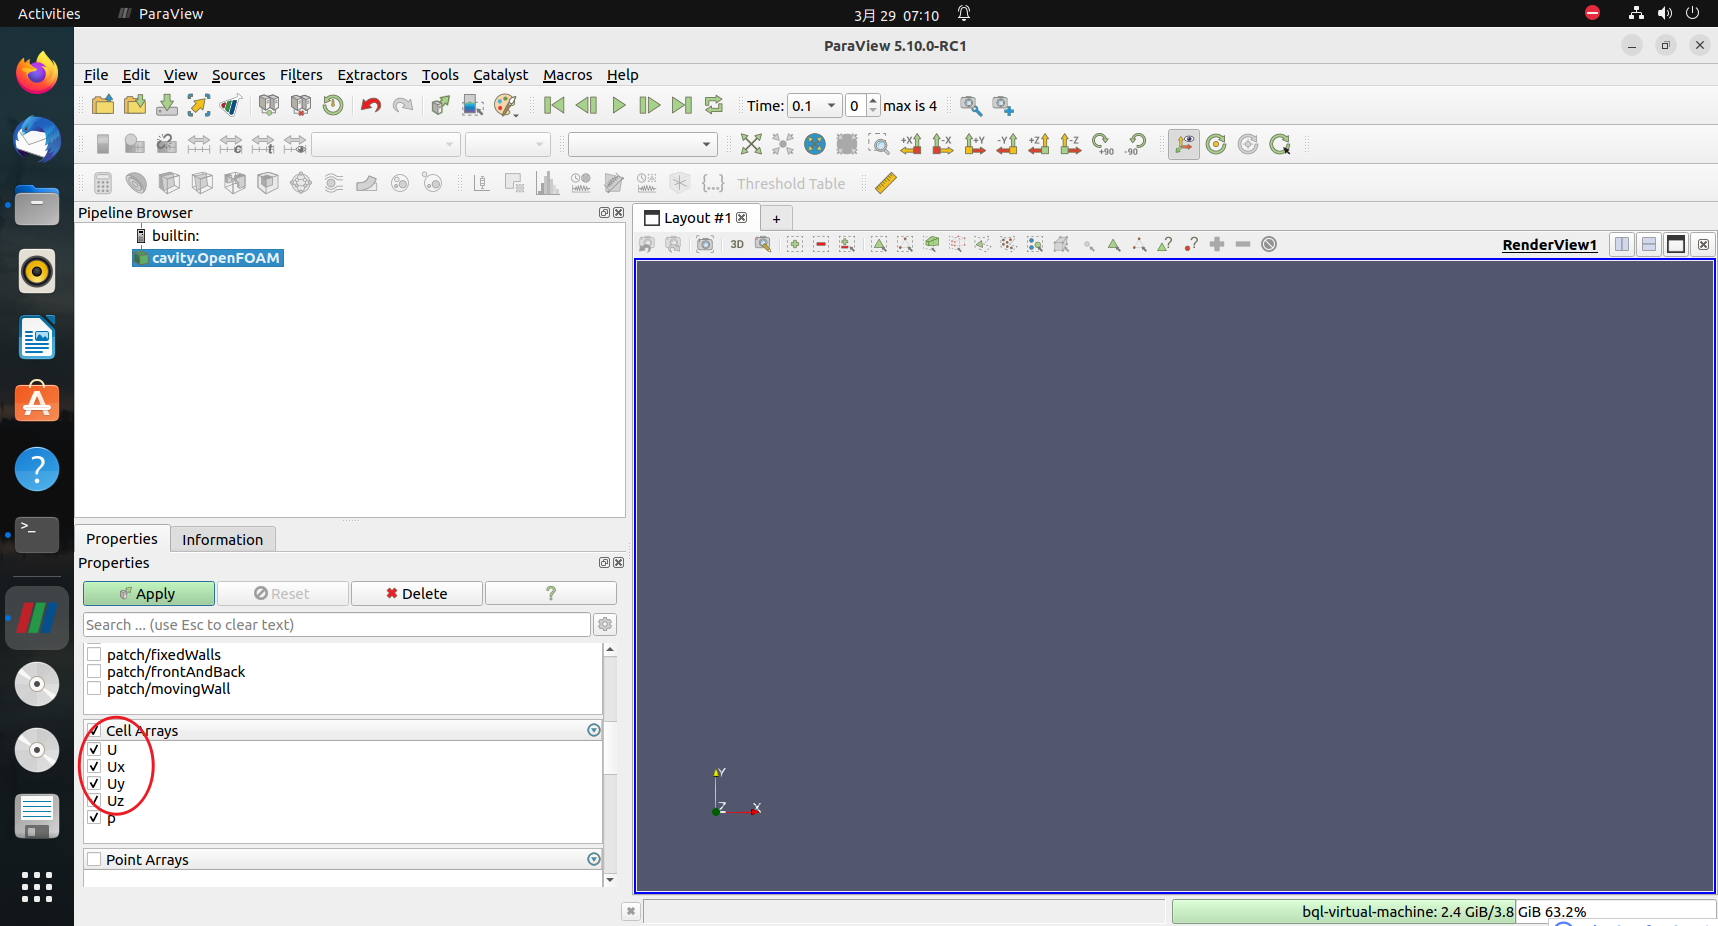The height and width of the screenshot is (926, 1718).
Task: Open the representation type dropdown
Action: [x=642, y=144]
